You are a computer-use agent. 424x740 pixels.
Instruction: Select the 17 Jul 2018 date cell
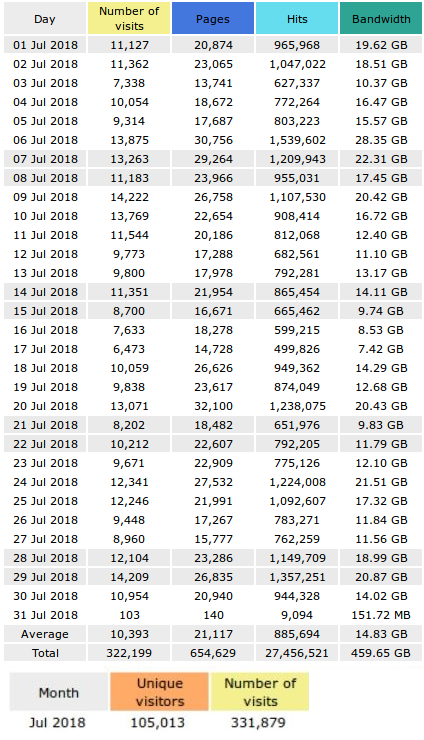tap(45, 349)
